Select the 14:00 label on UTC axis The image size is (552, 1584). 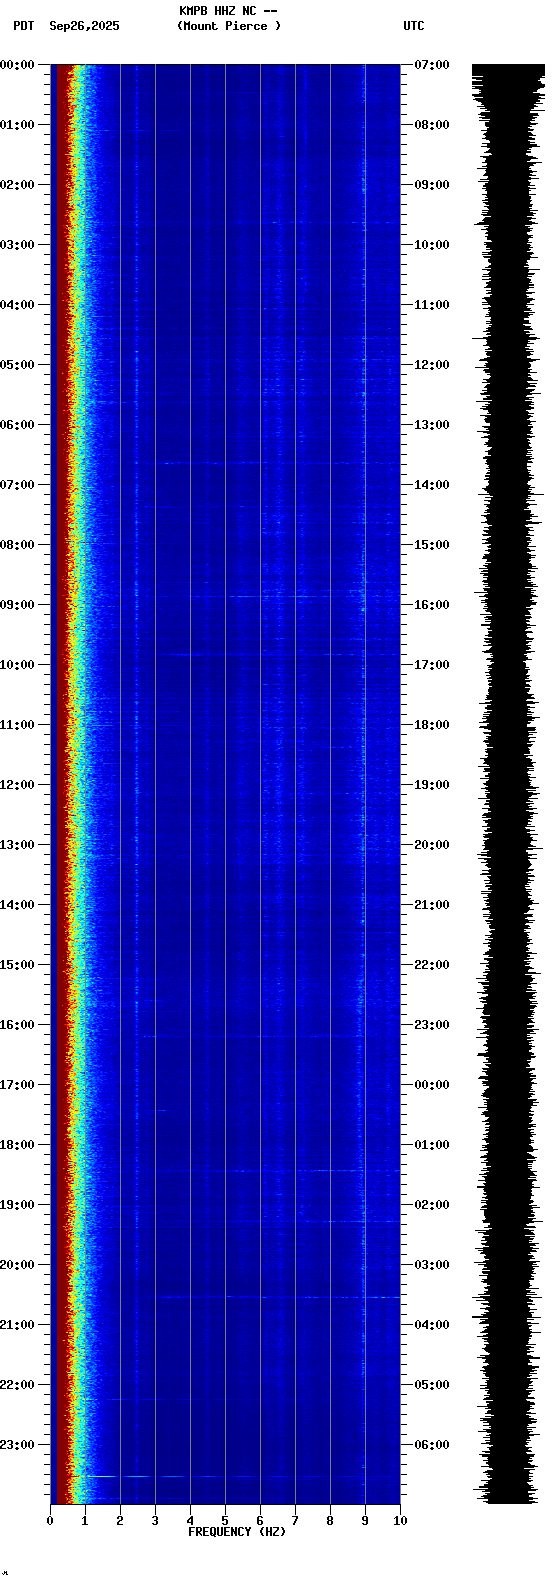(x=432, y=485)
